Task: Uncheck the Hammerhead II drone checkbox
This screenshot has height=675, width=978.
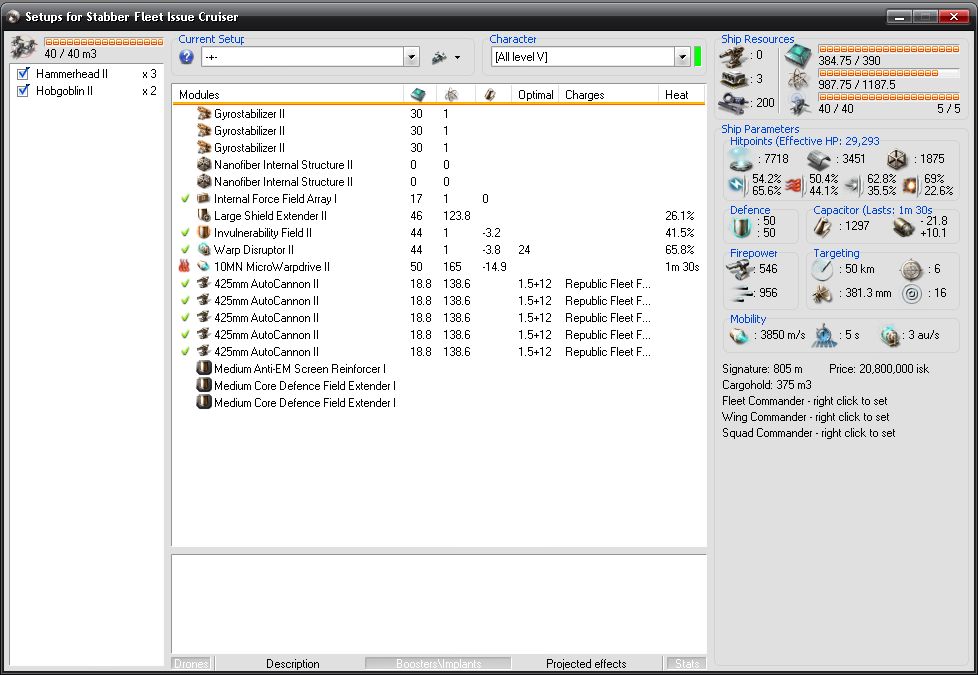Action: [23, 74]
